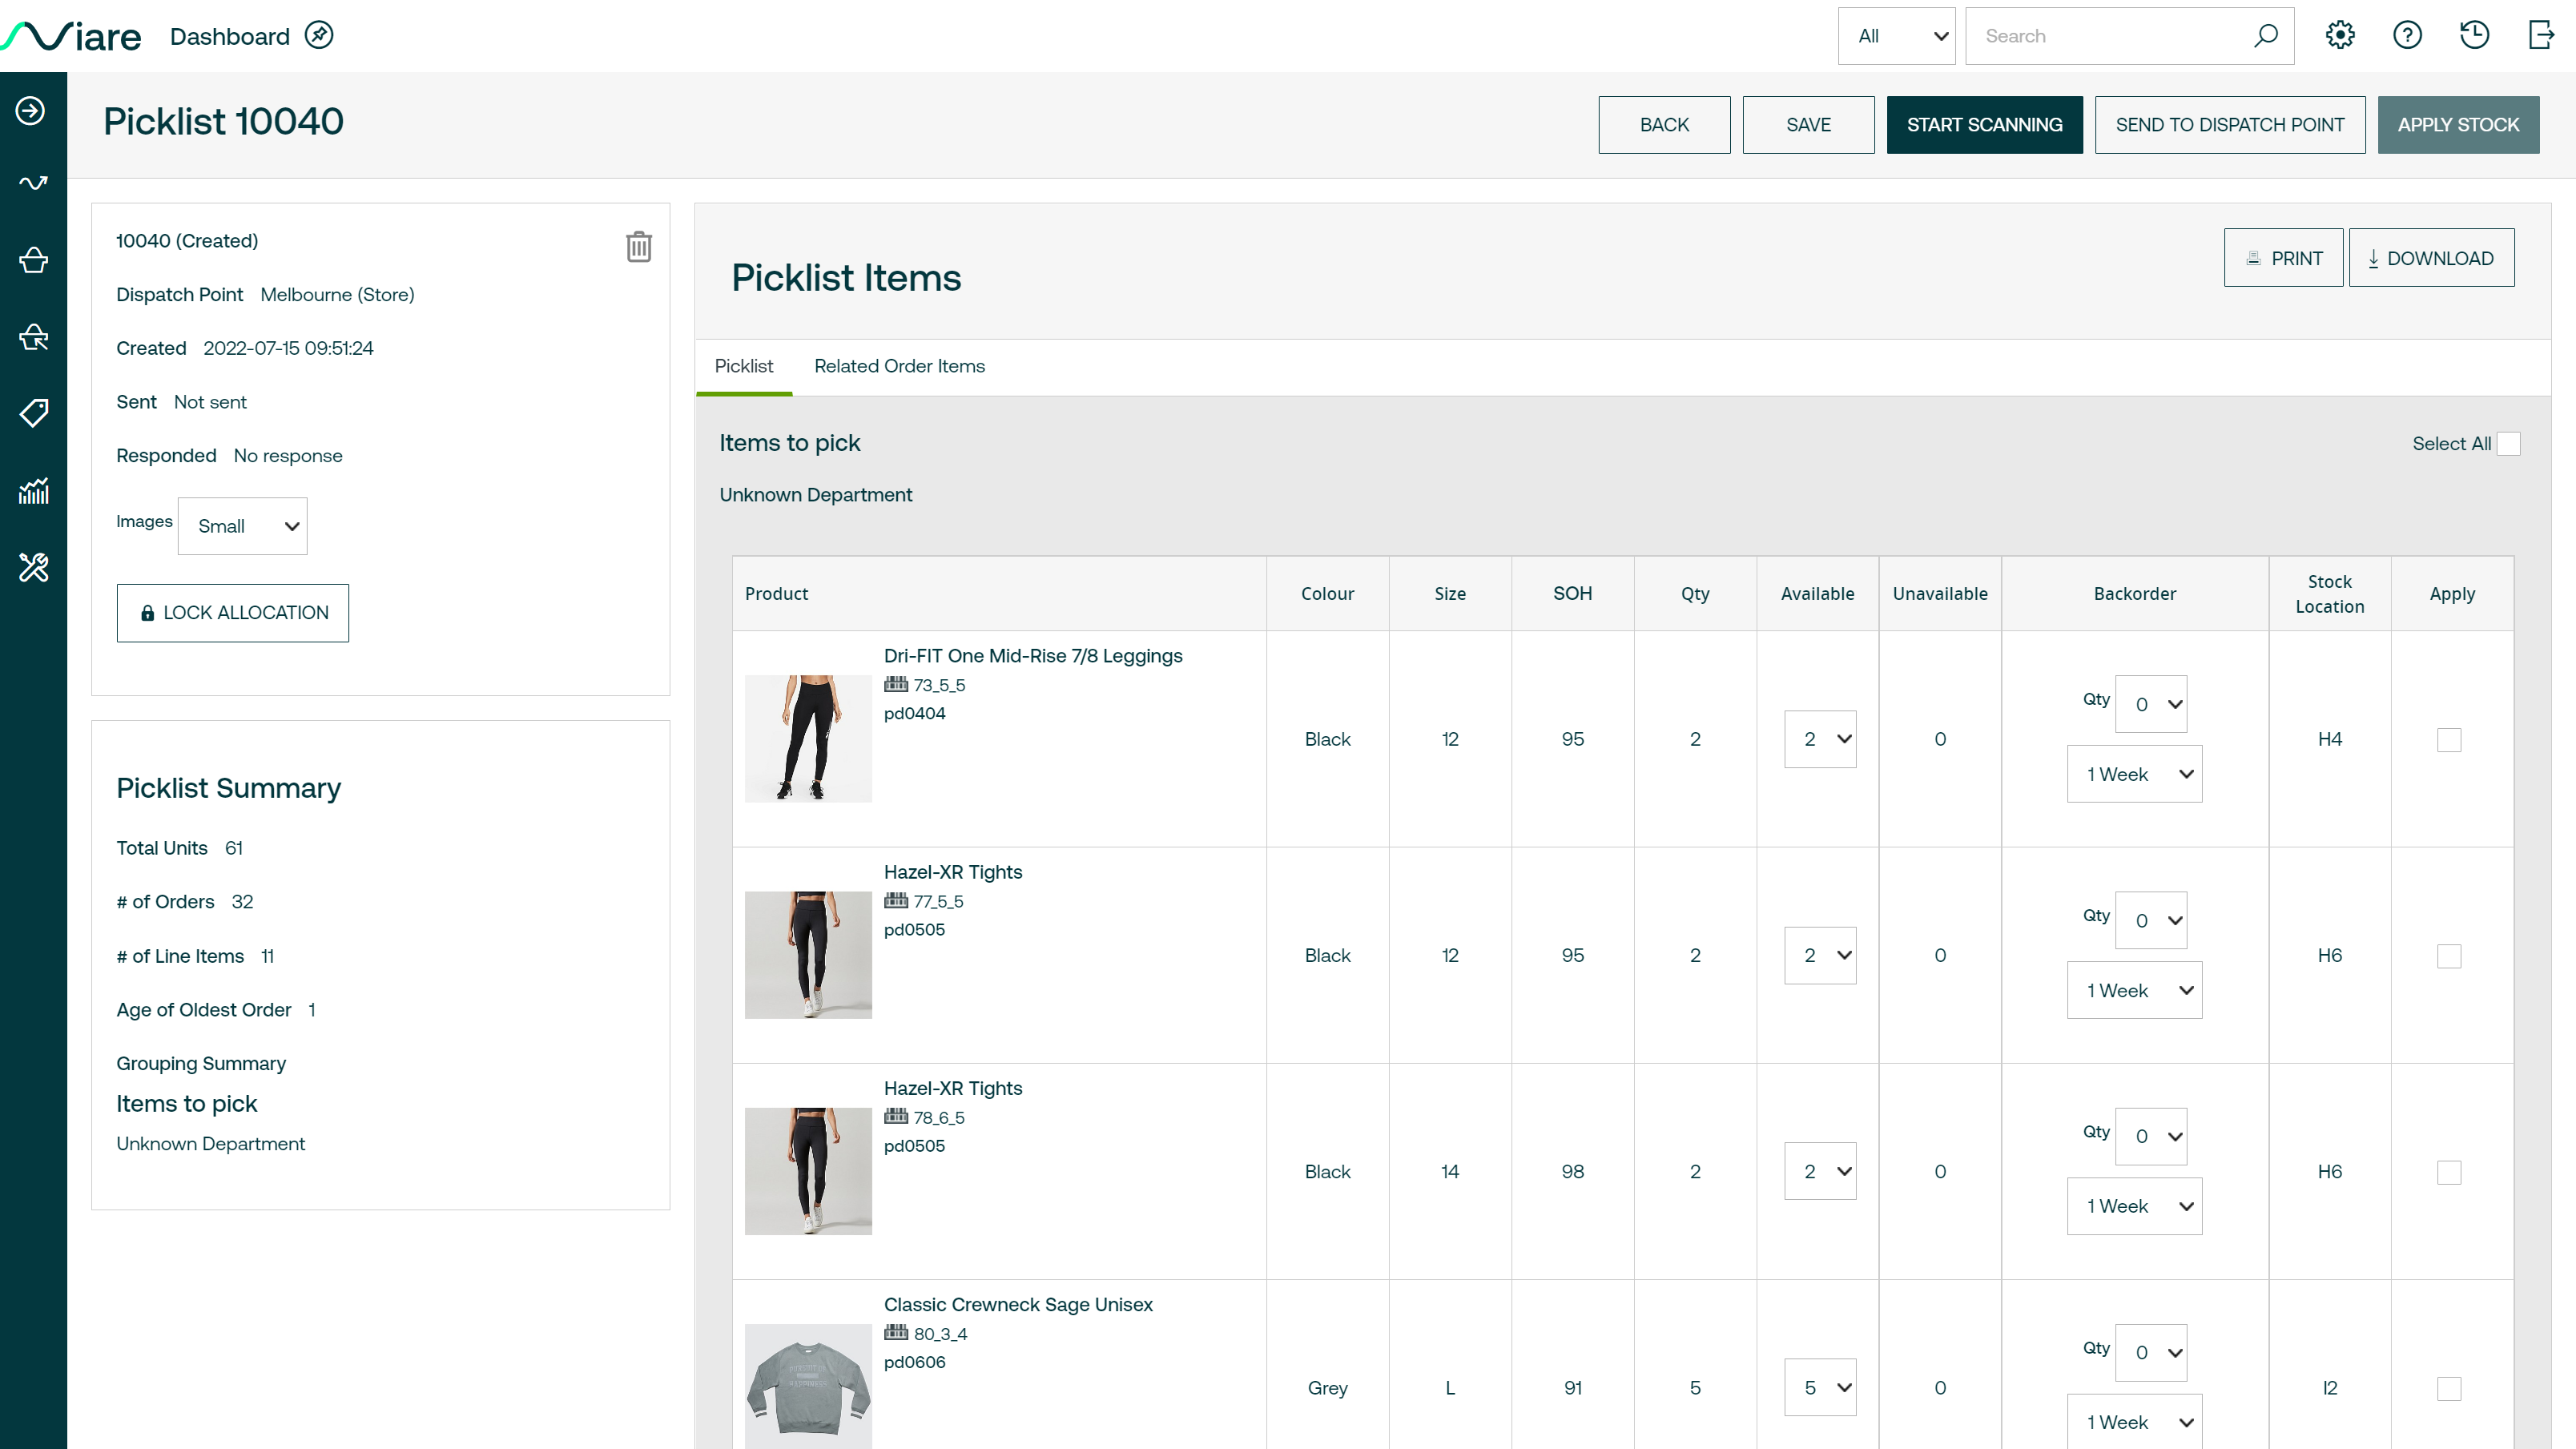2576x1449 pixels.
Task: Expand the backorder duration dropdown for Hazel-XR second row
Action: 2134,1205
